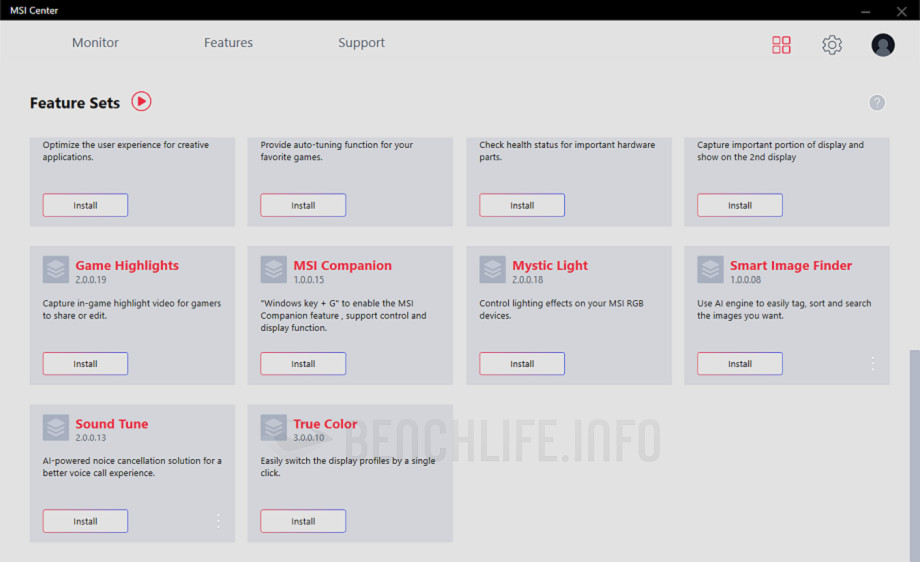Click version number 1.0.0.08
This screenshot has width=920, height=562.
tap(745, 280)
